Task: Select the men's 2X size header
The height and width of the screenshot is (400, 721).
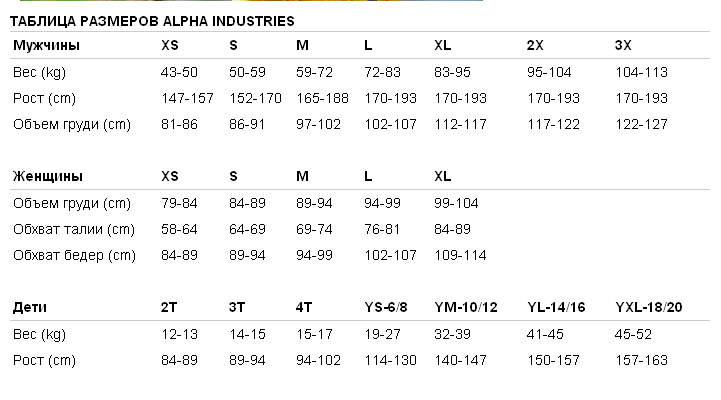Action: click(535, 45)
